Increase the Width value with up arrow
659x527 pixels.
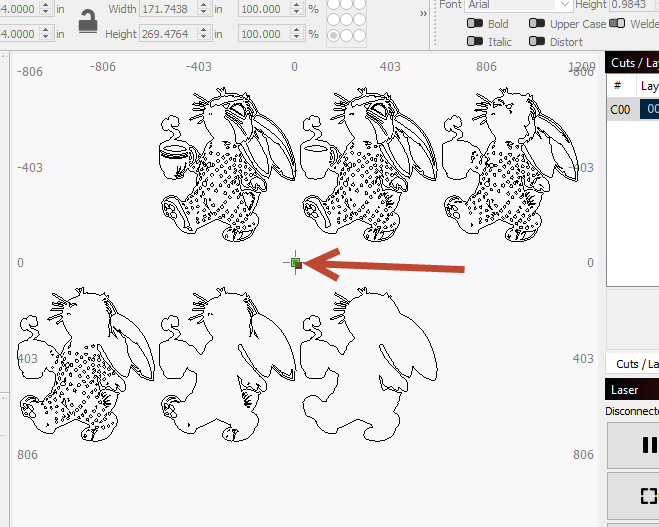[204, 5]
